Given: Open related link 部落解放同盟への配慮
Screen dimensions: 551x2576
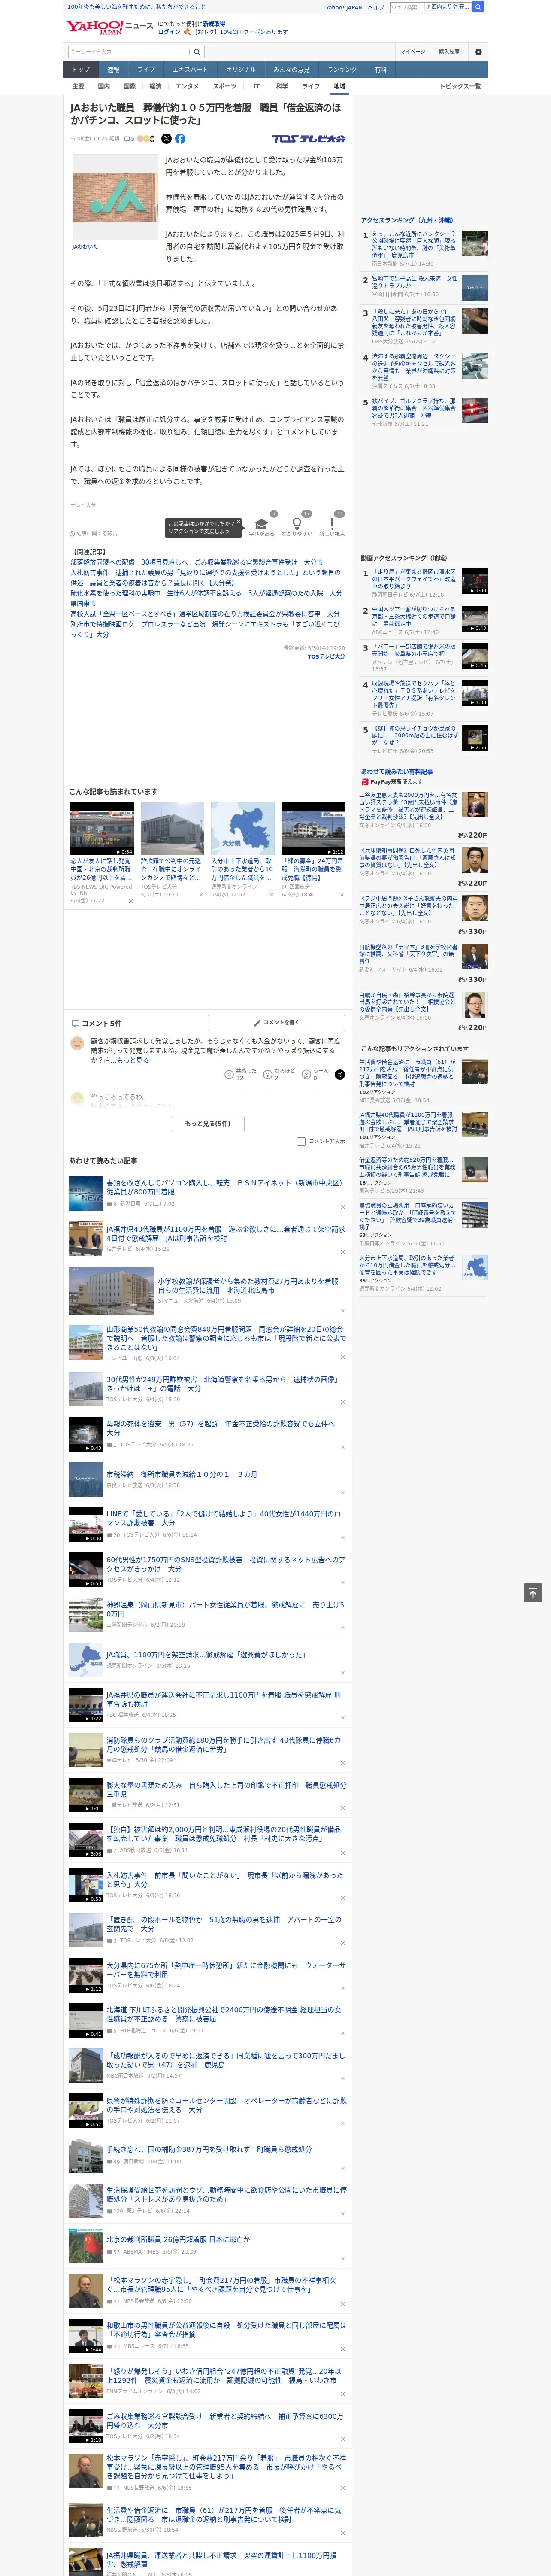Looking at the screenshot, I should [x=196, y=562].
